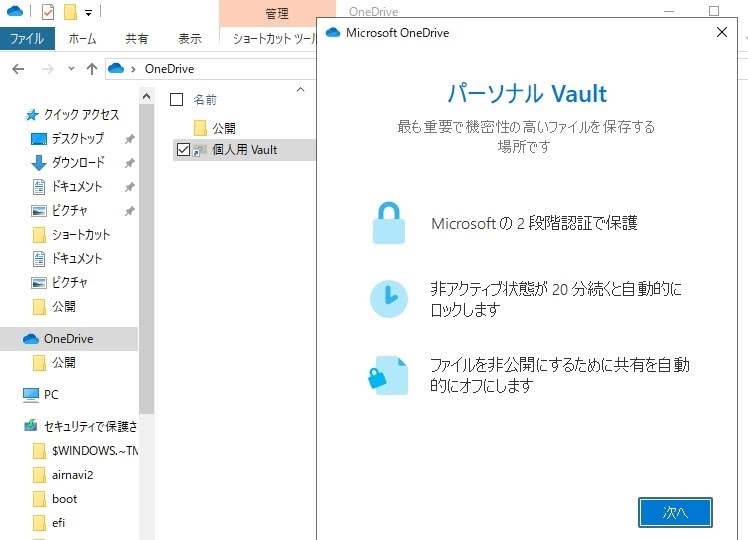Click the パーソナル Vault heading
748x540 pixels.
pyautogui.click(x=527, y=93)
